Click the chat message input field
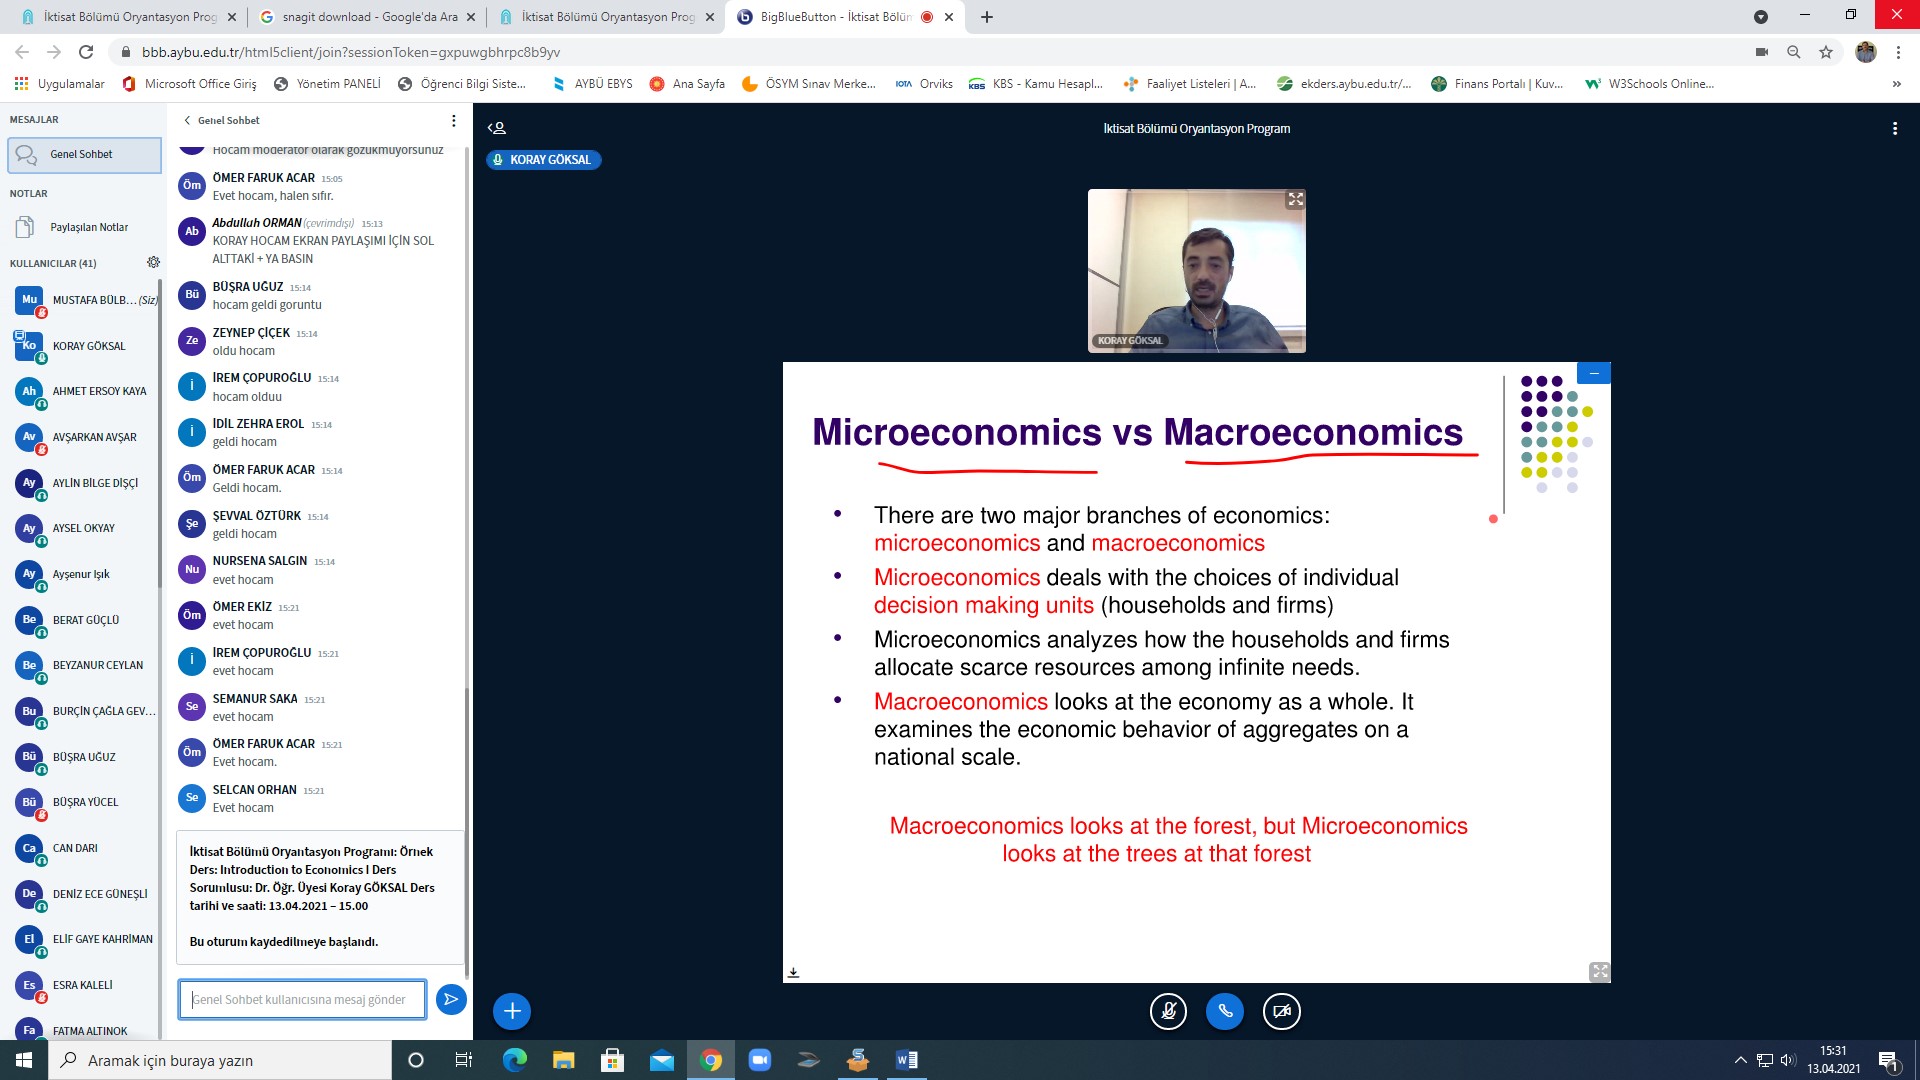1920x1080 pixels. point(302,999)
